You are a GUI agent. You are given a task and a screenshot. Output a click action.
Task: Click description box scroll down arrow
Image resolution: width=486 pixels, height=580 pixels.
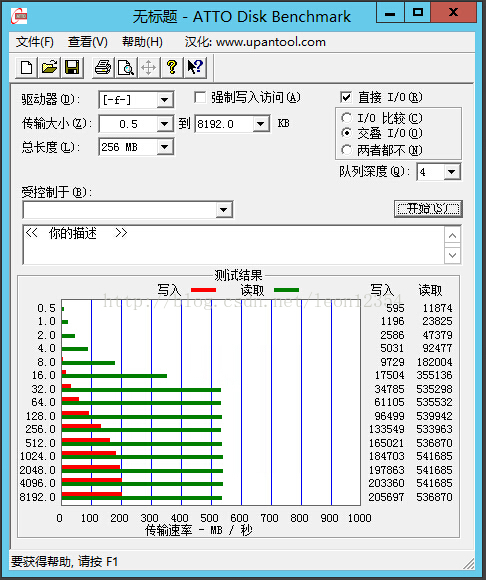click(452, 255)
